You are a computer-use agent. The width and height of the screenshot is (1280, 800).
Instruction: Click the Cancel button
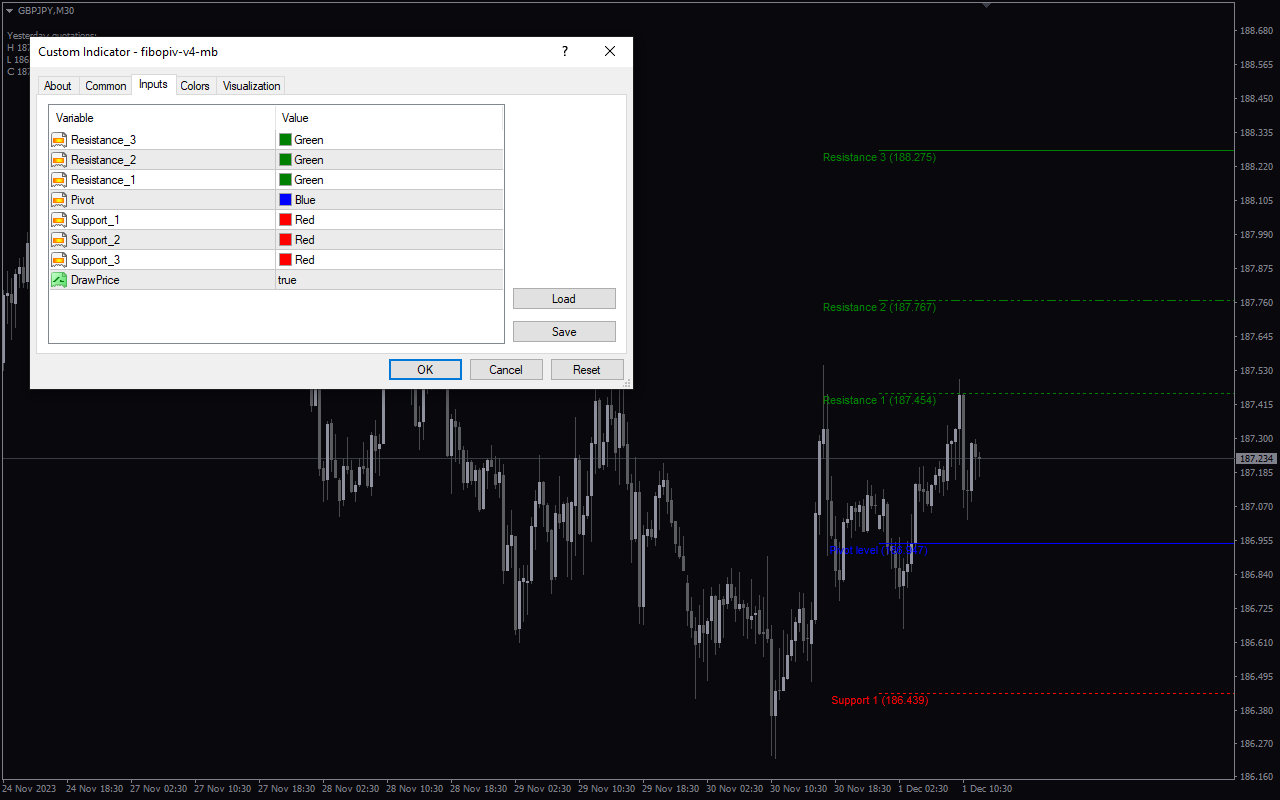506,370
